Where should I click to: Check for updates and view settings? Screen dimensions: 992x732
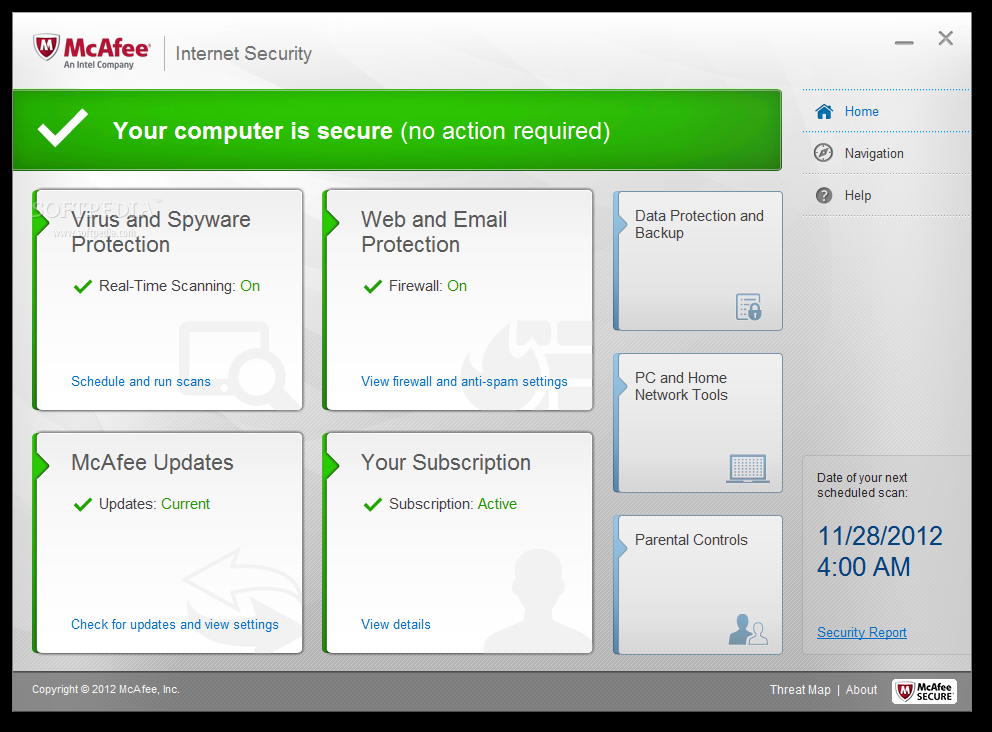[175, 624]
